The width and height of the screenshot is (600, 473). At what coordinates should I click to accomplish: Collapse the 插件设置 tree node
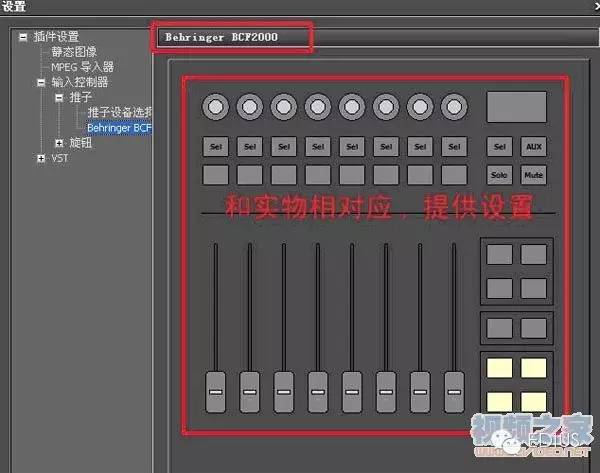coord(23,37)
